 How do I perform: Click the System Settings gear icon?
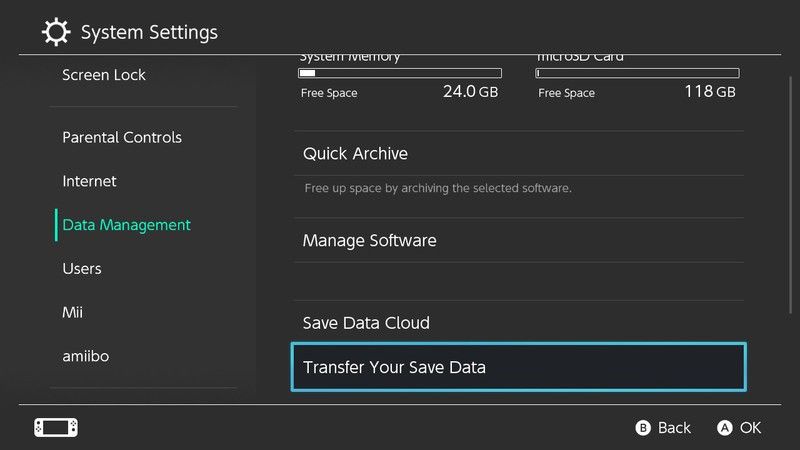pyautogui.click(x=56, y=32)
